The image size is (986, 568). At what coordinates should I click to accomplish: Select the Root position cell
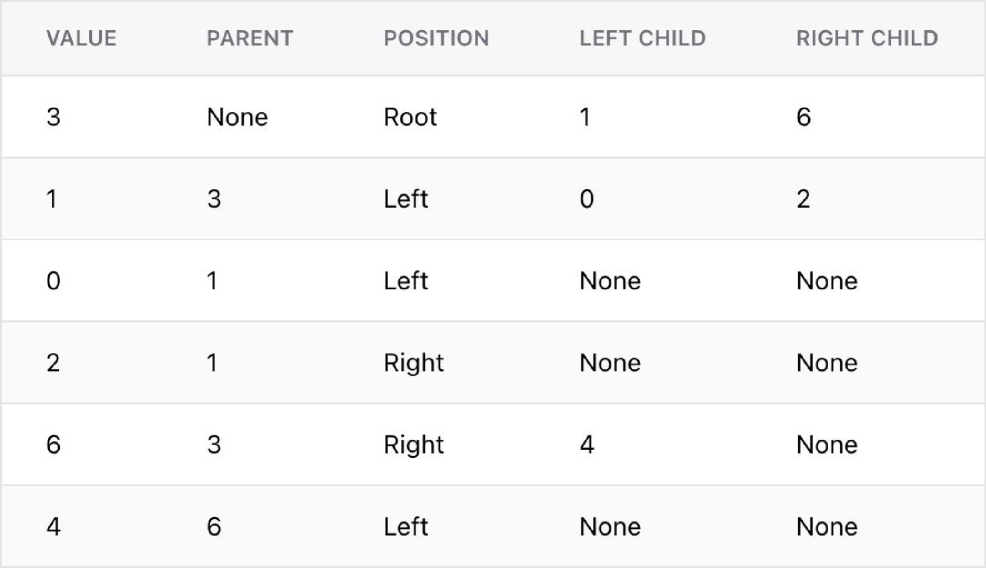point(410,117)
